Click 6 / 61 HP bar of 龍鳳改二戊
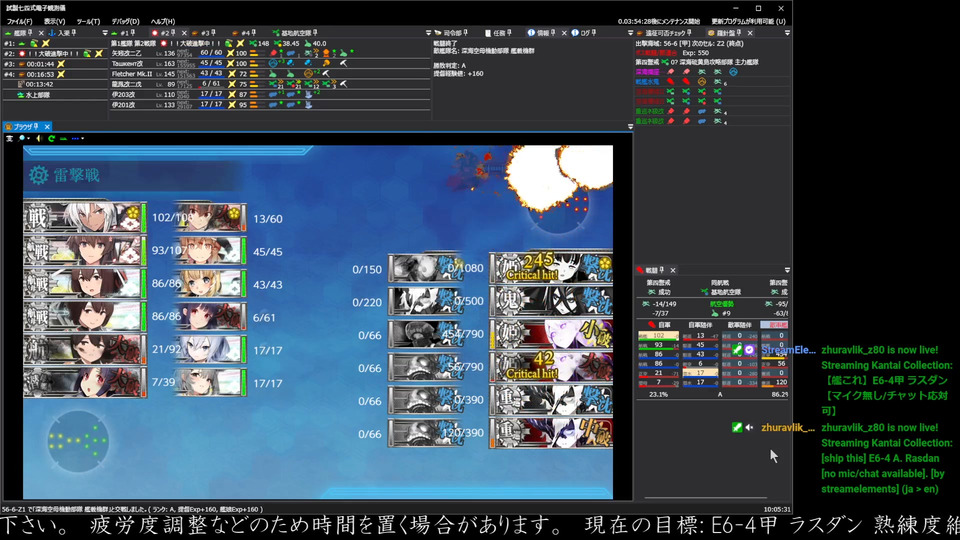This screenshot has height=540, width=960. pos(211,84)
